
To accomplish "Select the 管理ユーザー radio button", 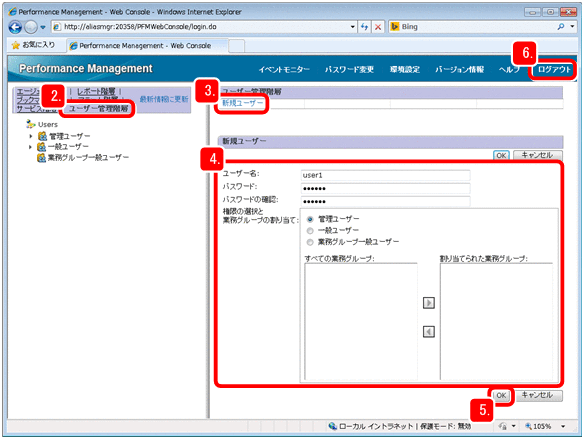I will (x=310, y=219).
